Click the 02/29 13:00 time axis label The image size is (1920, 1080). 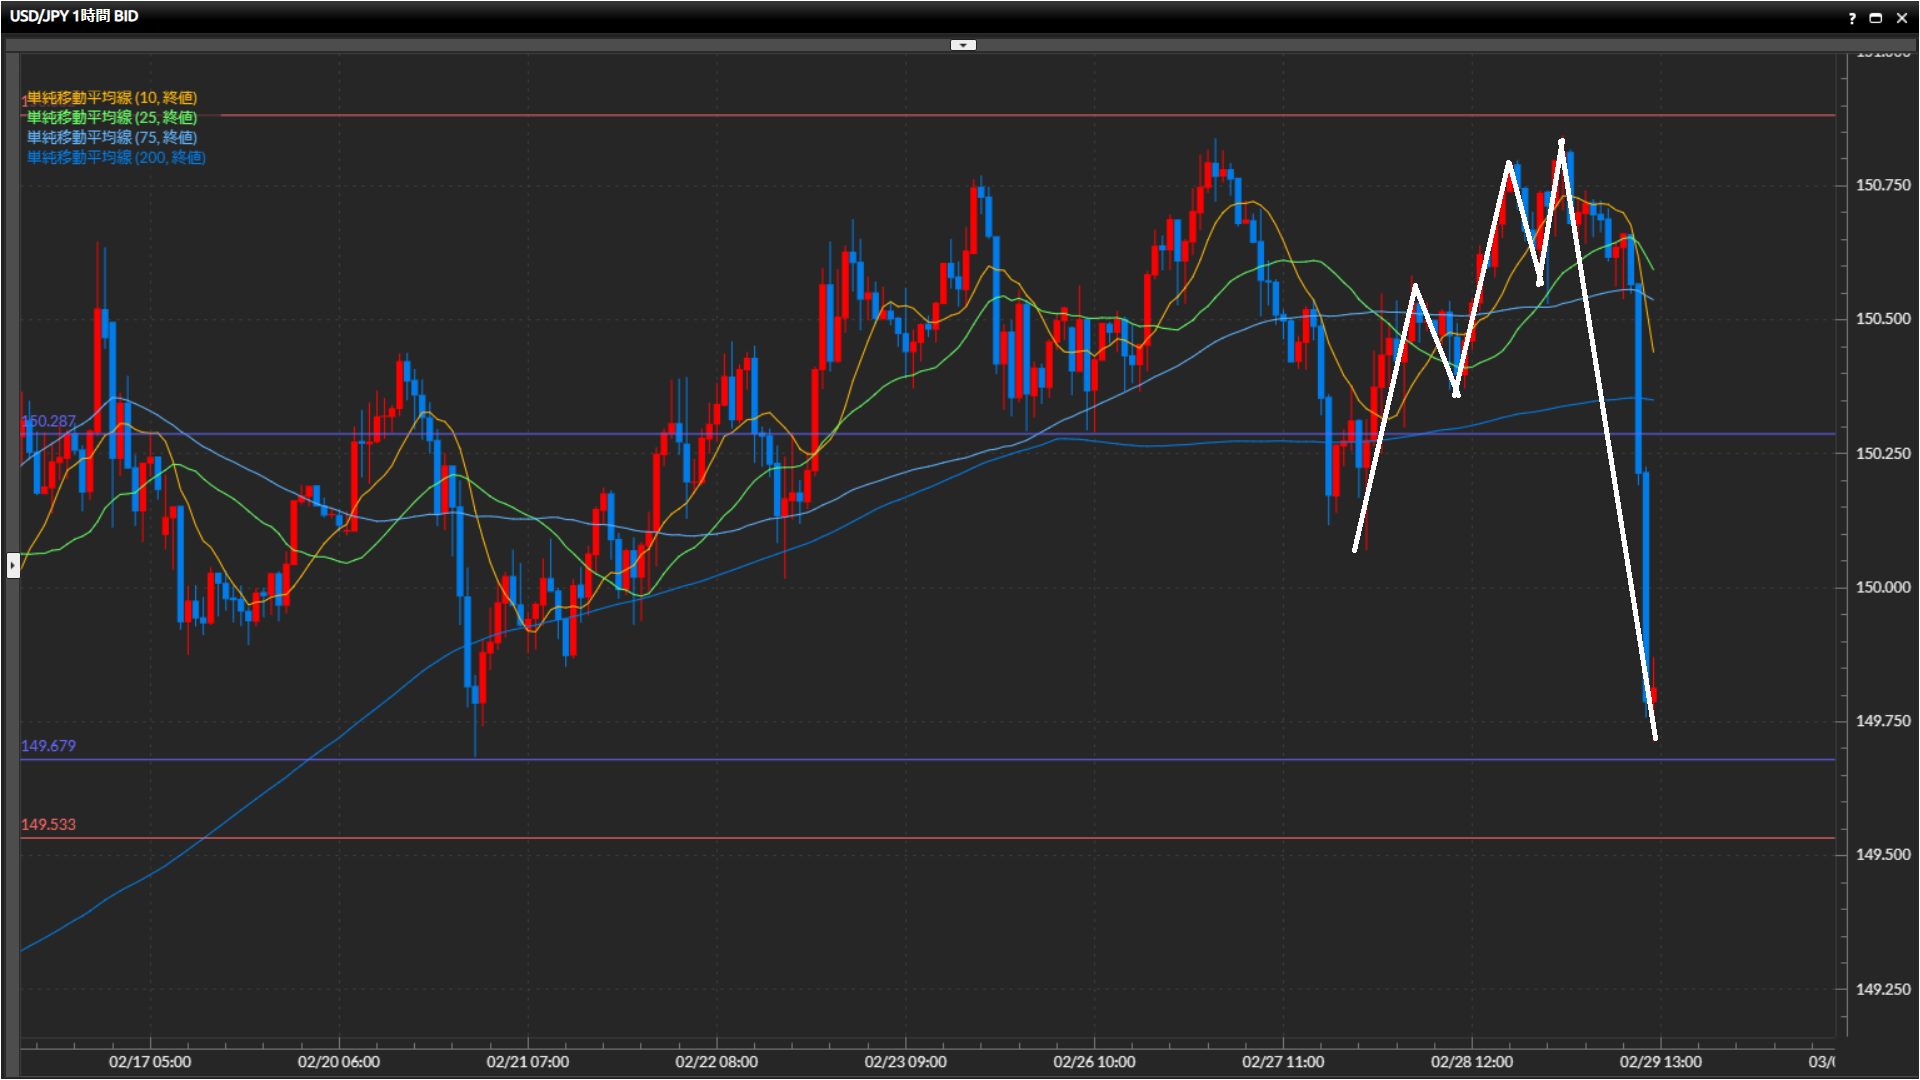coord(1660,1062)
